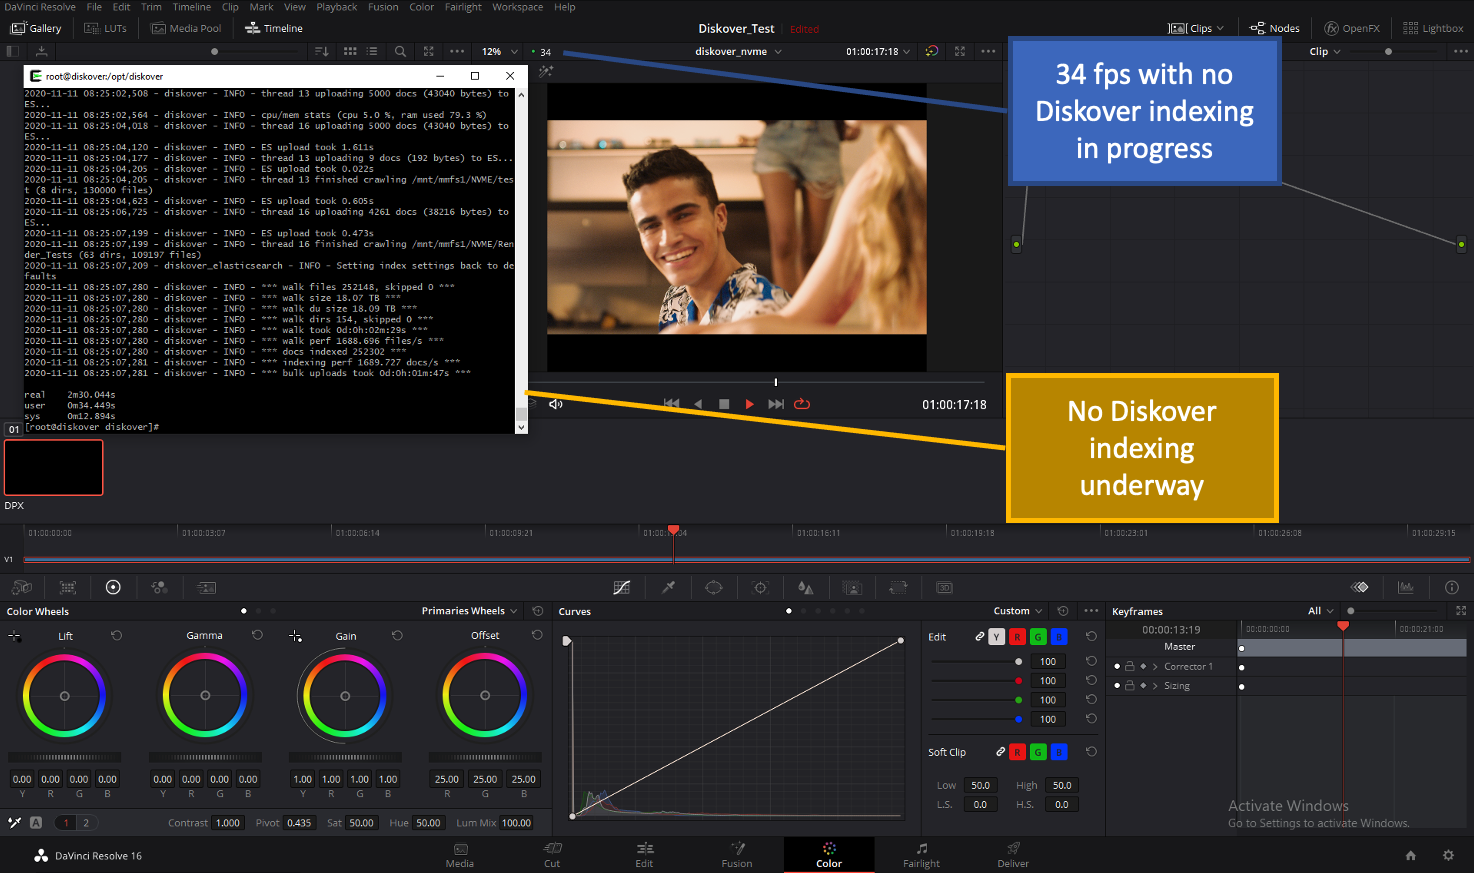Select the Color Wheels palette icon

[113, 588]
